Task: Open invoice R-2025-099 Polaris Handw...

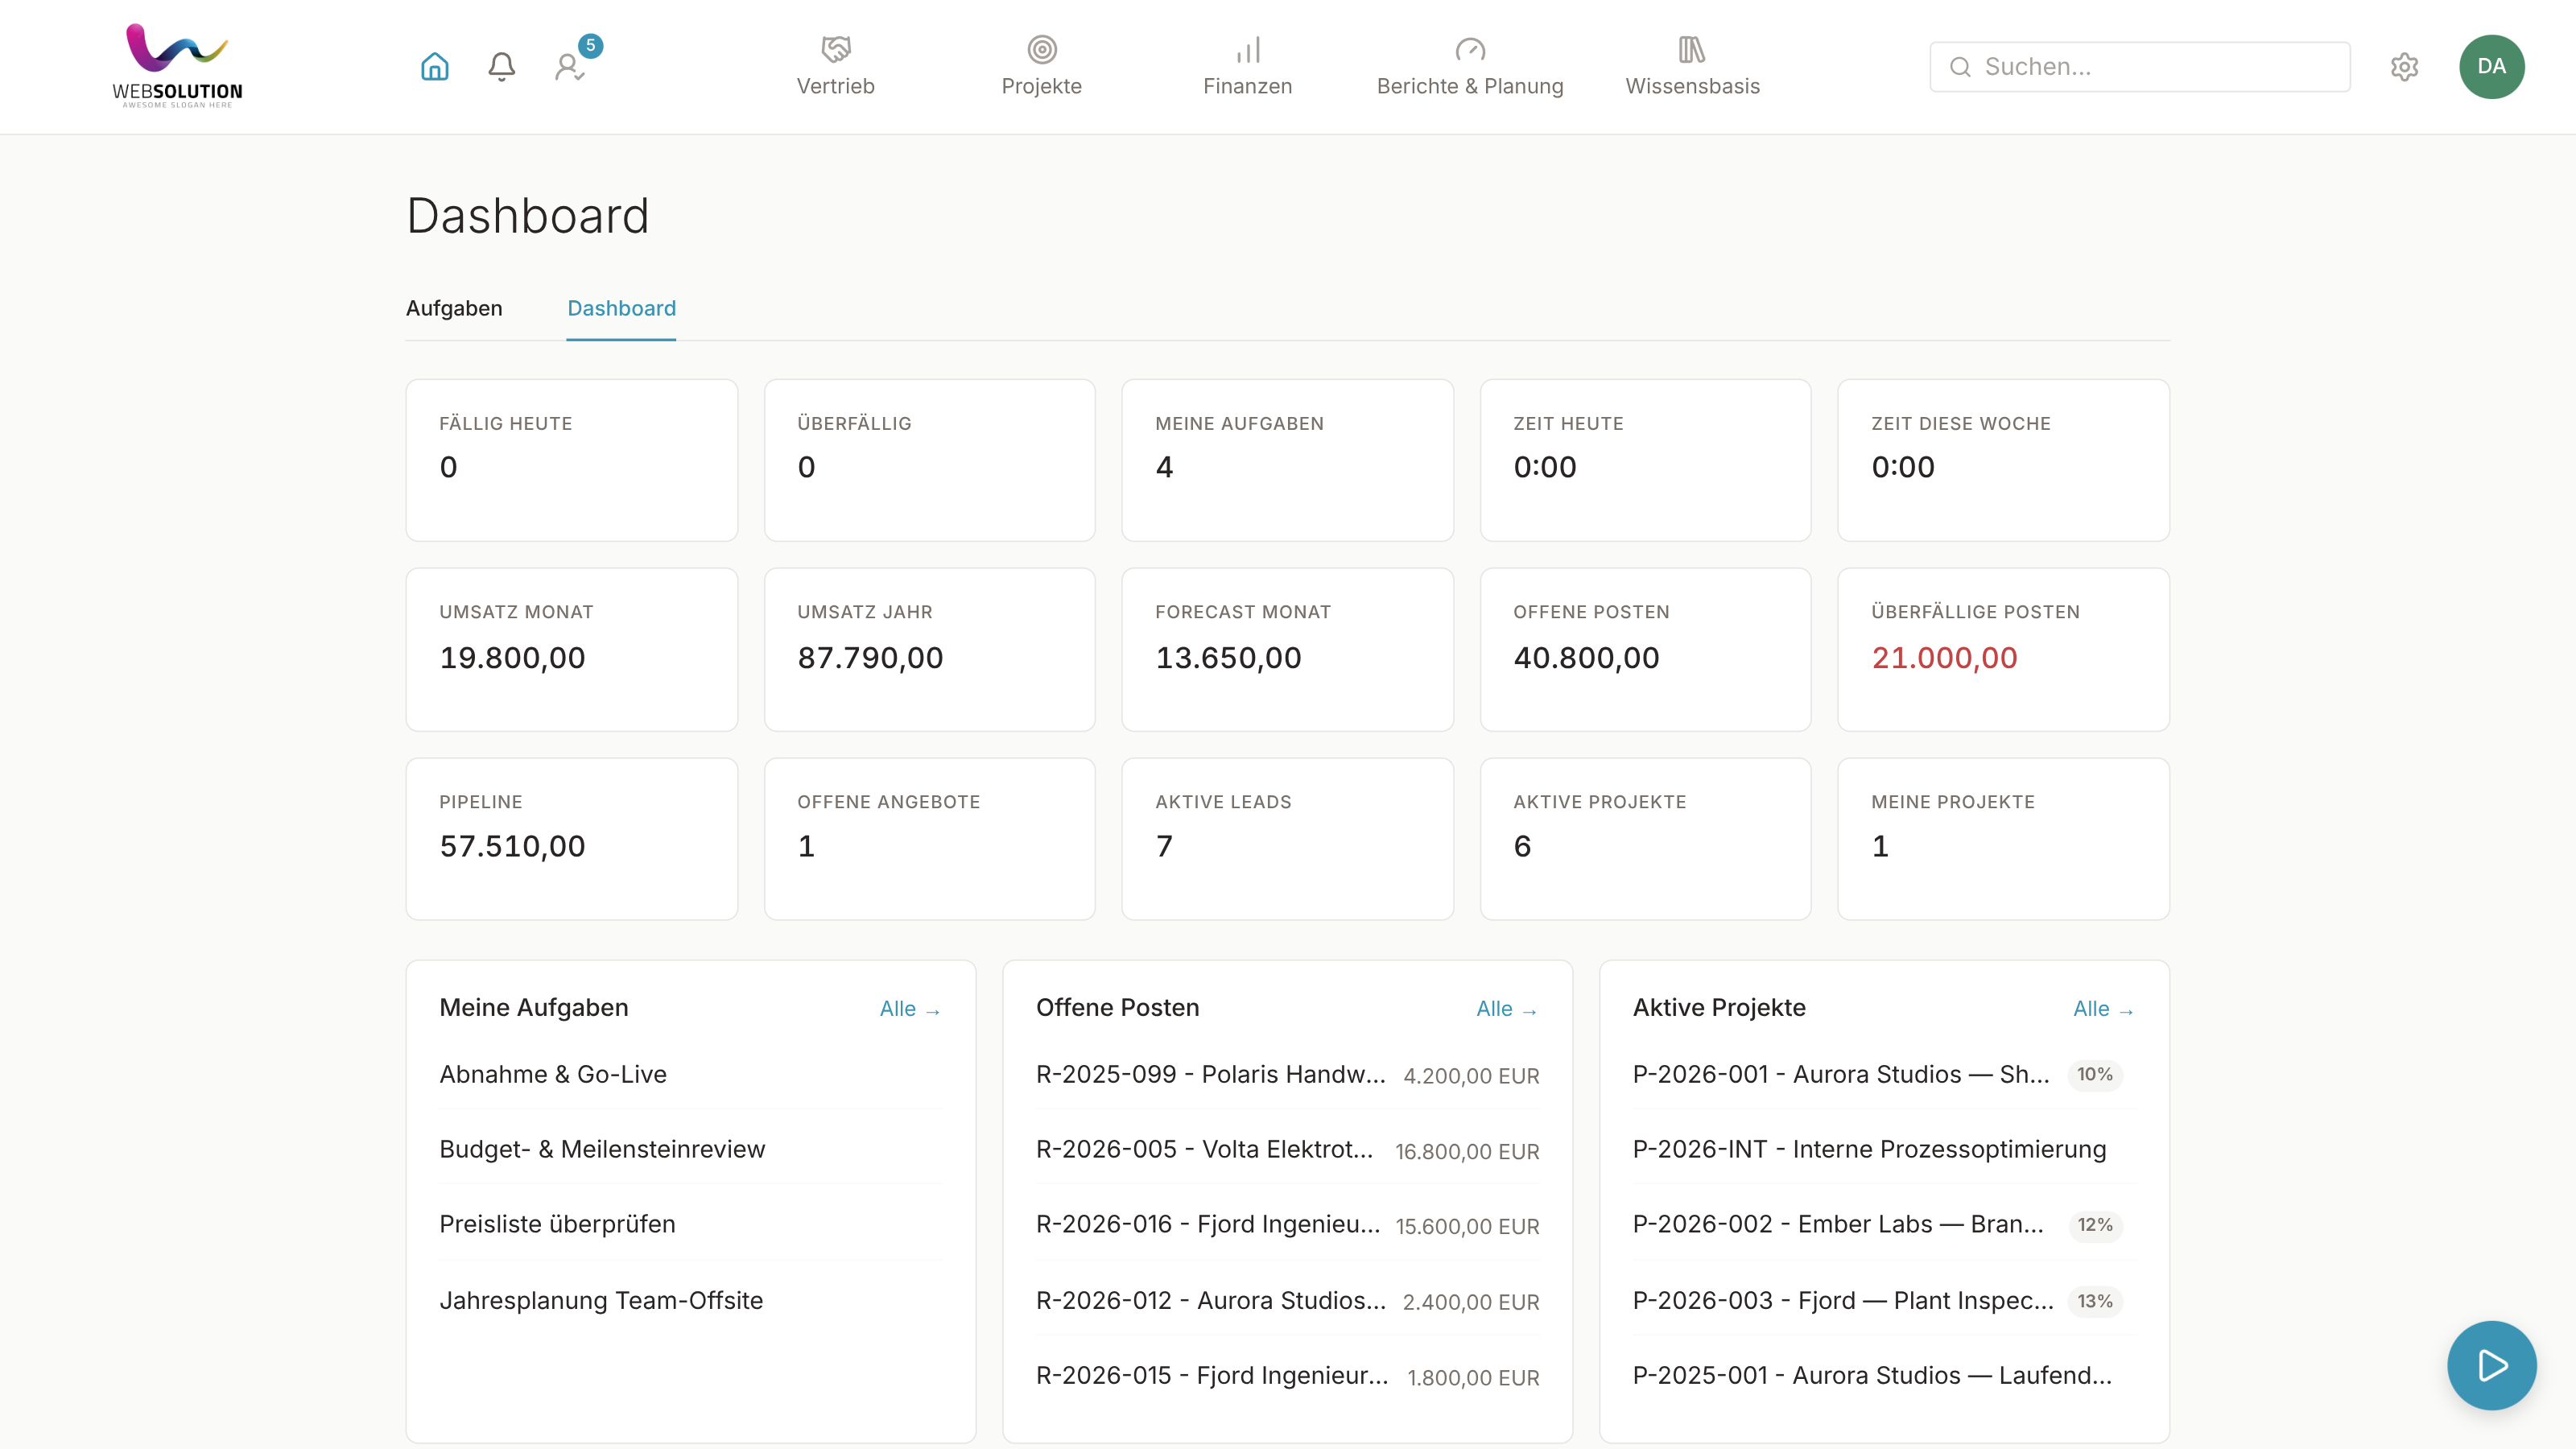Action: coord(1288,1074)
